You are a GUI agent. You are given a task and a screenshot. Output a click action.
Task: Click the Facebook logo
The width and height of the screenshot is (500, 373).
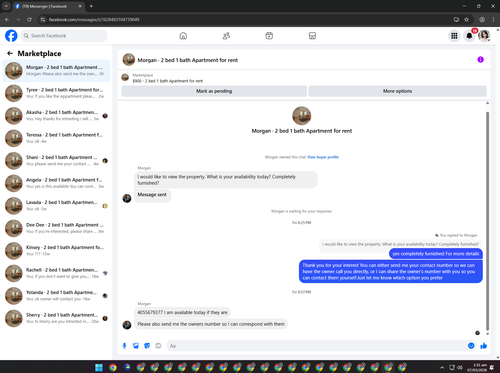[11, 36]
